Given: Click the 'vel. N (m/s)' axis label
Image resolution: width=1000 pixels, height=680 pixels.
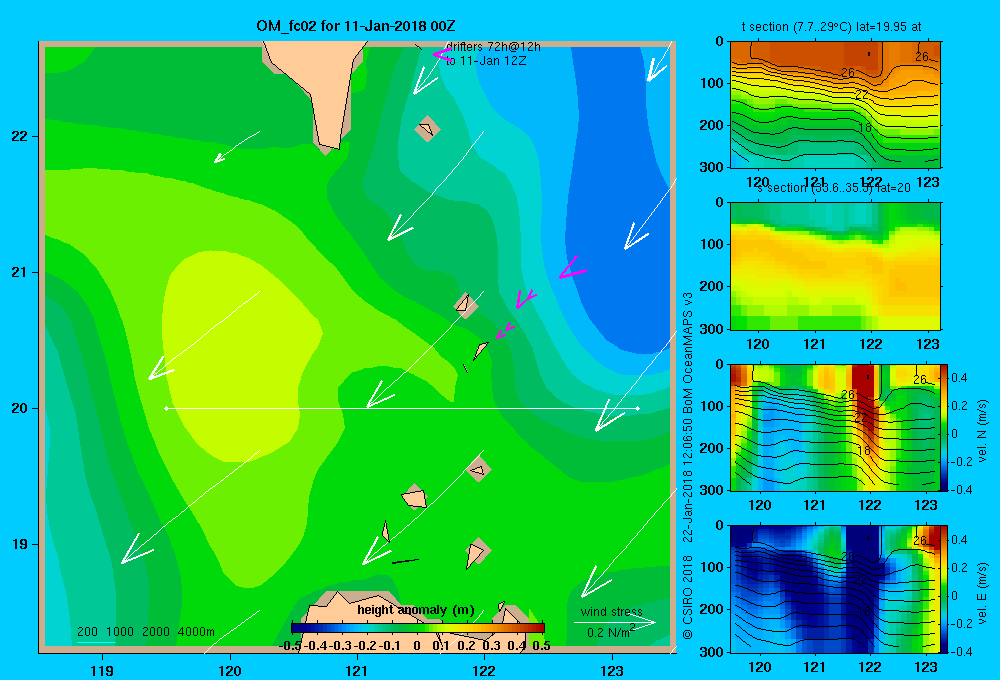Looking at the screenshot, I should pos(982,431).
